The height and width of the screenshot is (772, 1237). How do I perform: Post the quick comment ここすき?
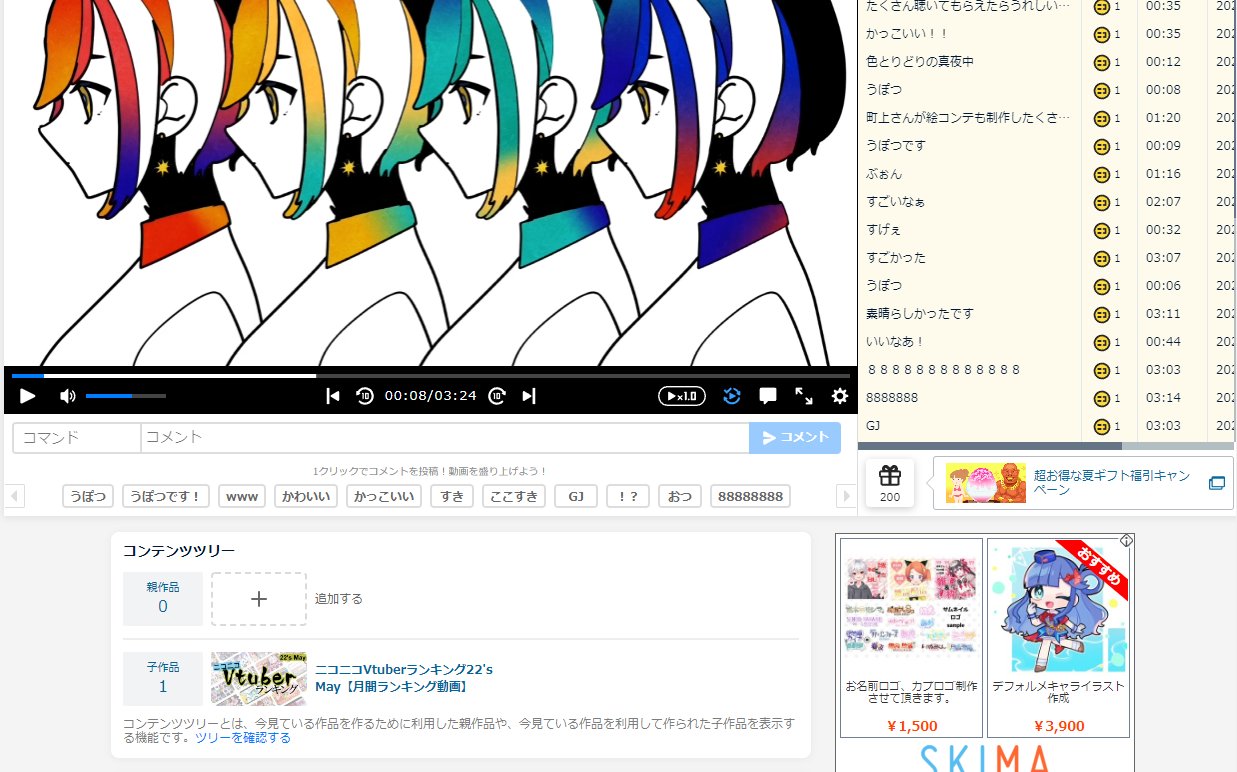514,496
